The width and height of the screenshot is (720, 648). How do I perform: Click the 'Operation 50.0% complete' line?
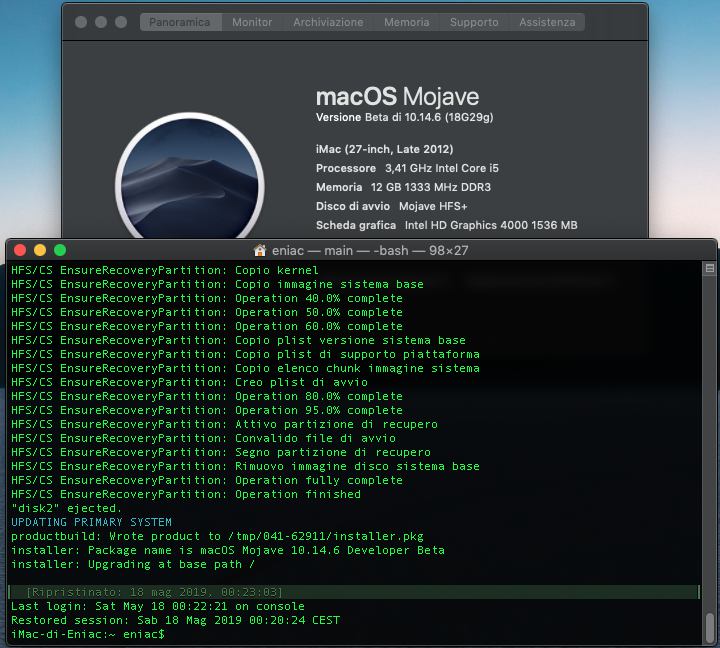207,312
